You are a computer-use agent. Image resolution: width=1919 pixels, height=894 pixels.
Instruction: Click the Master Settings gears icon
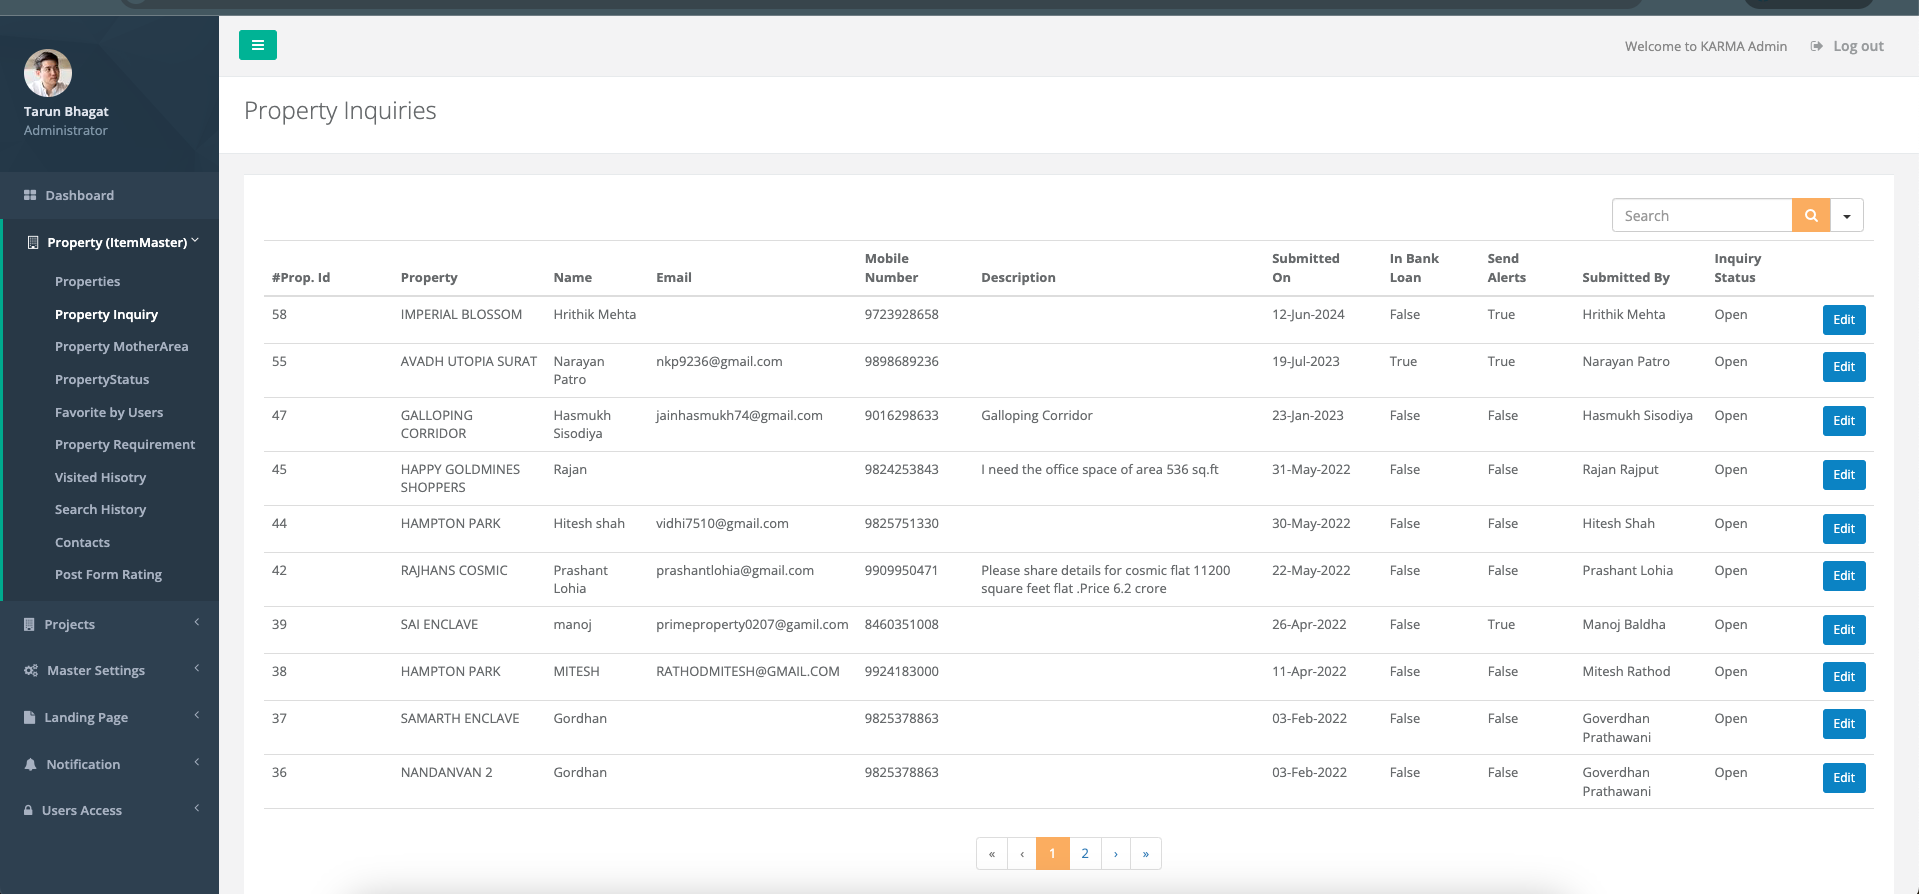pyautogui.click(x=31, y=671)
